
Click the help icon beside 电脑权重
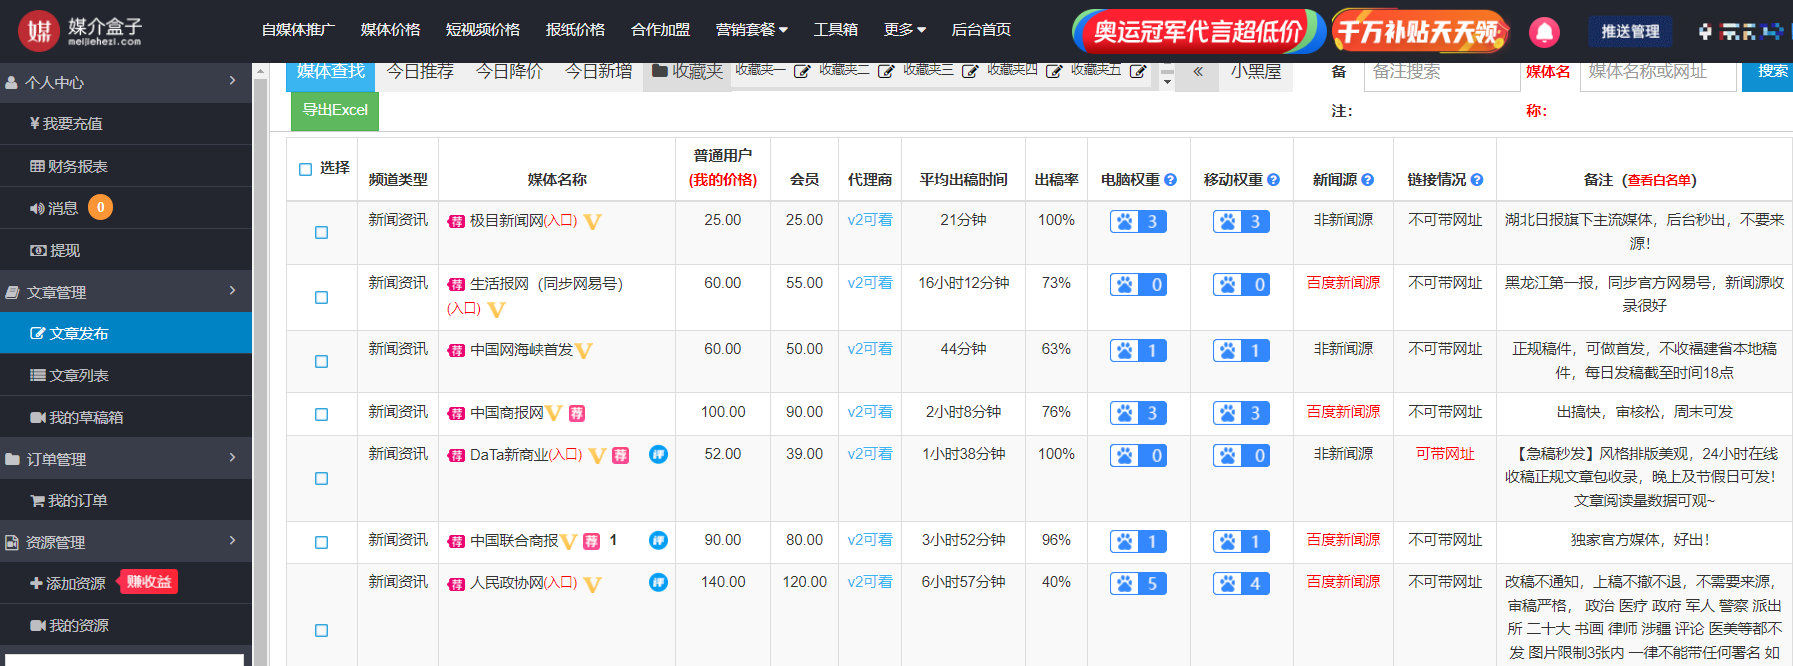(1171, 180)
